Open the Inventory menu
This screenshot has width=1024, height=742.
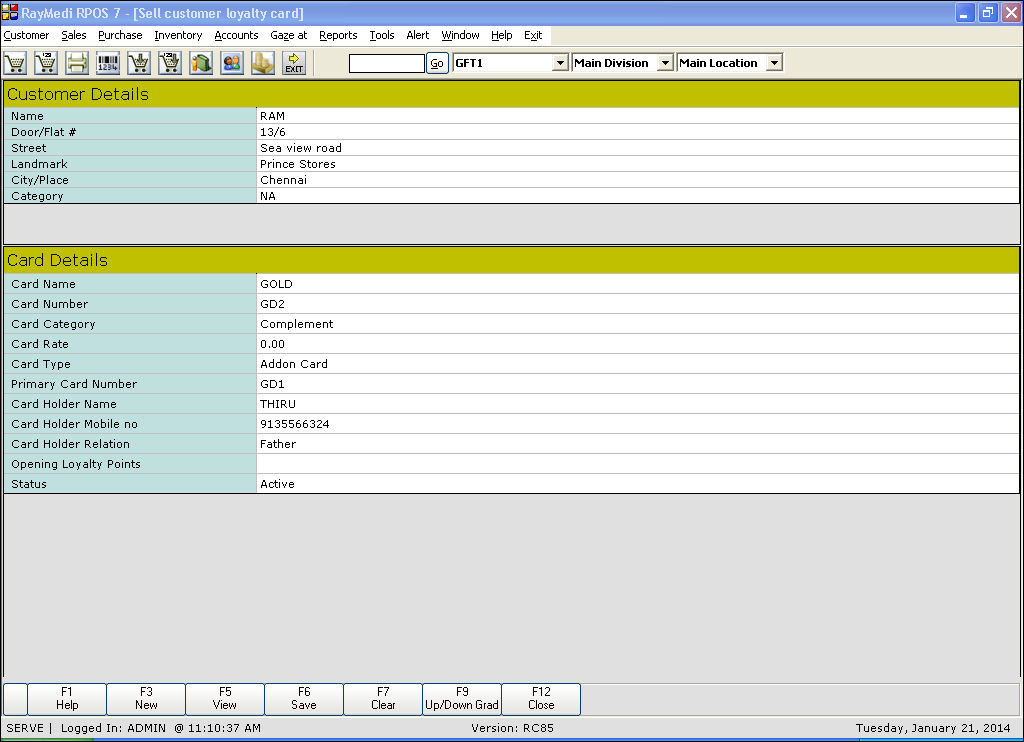pyautogui.click(x=178, y=35)
